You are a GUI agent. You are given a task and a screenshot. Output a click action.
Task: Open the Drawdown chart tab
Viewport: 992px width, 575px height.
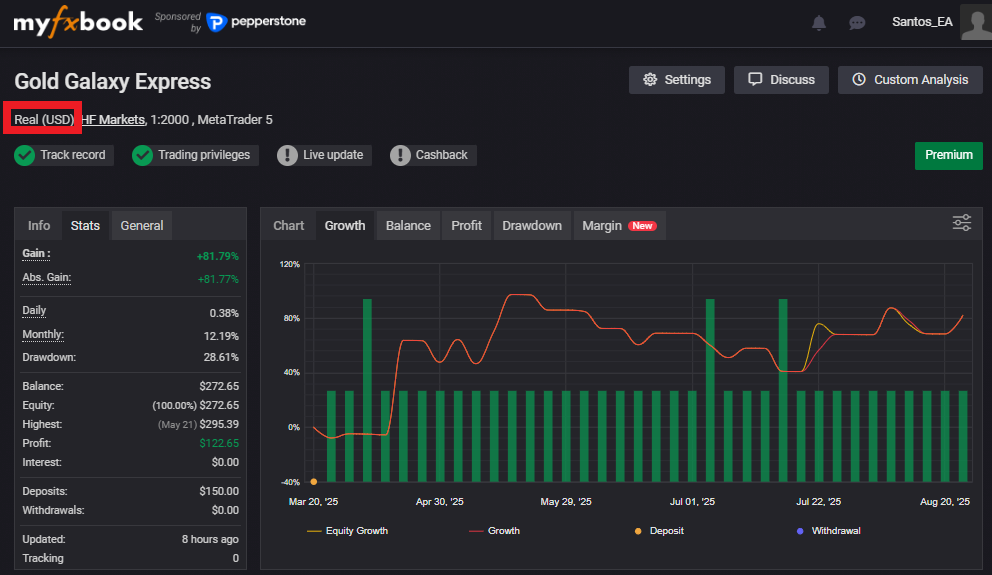[x=532, y=225]
